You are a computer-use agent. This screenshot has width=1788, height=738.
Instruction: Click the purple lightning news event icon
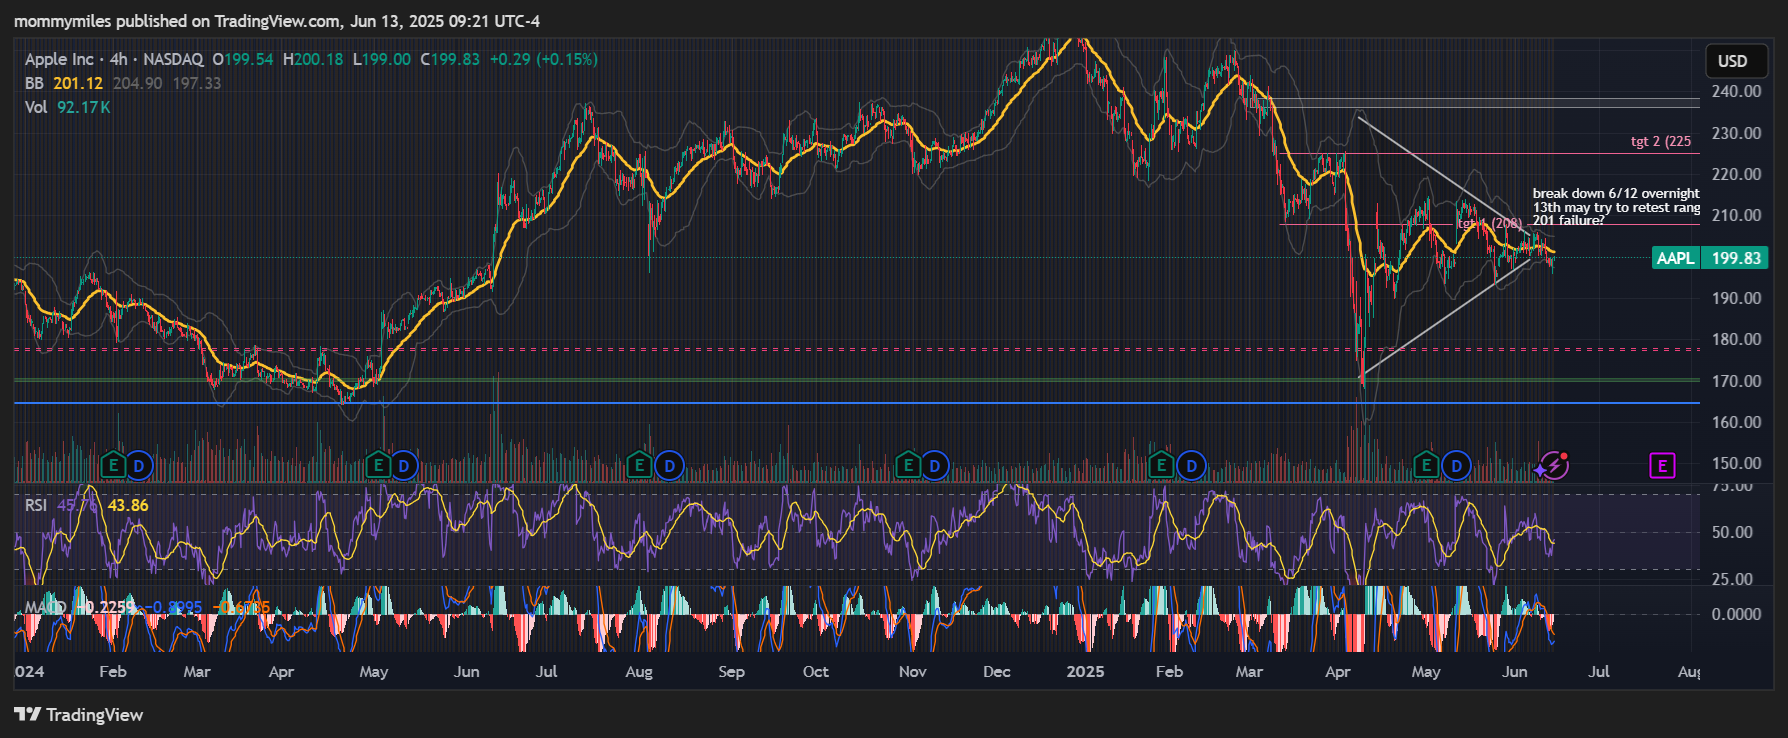pyautogui.click(x=1553, y=465)
